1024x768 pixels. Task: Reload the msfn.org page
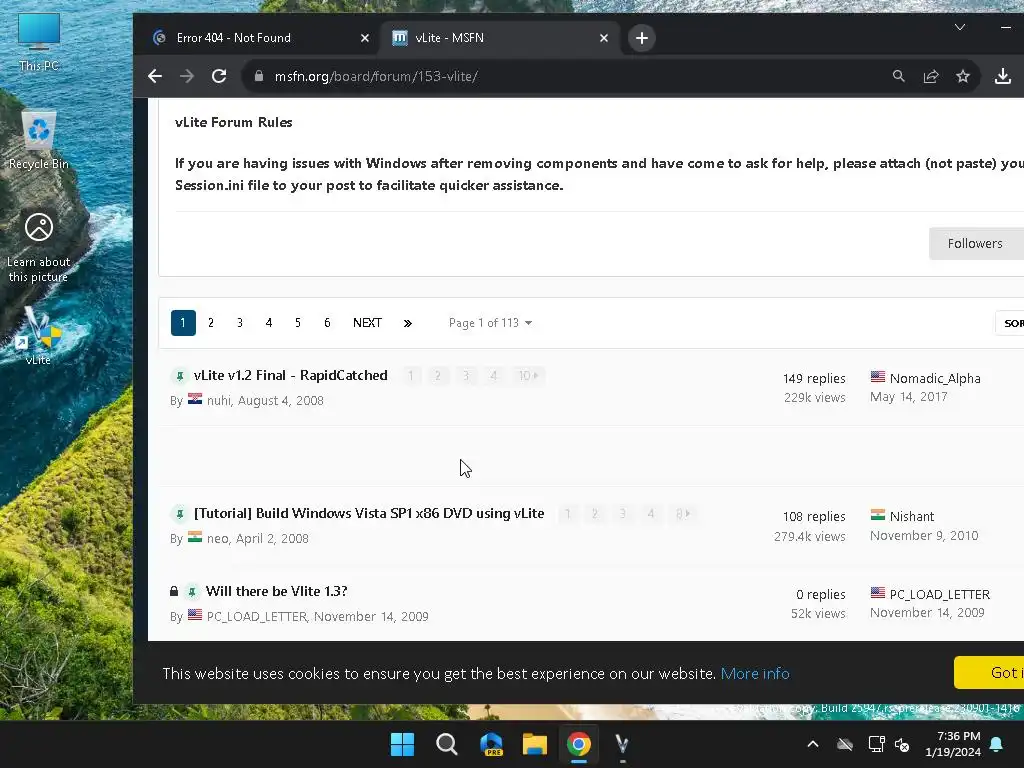click(219, 76)
